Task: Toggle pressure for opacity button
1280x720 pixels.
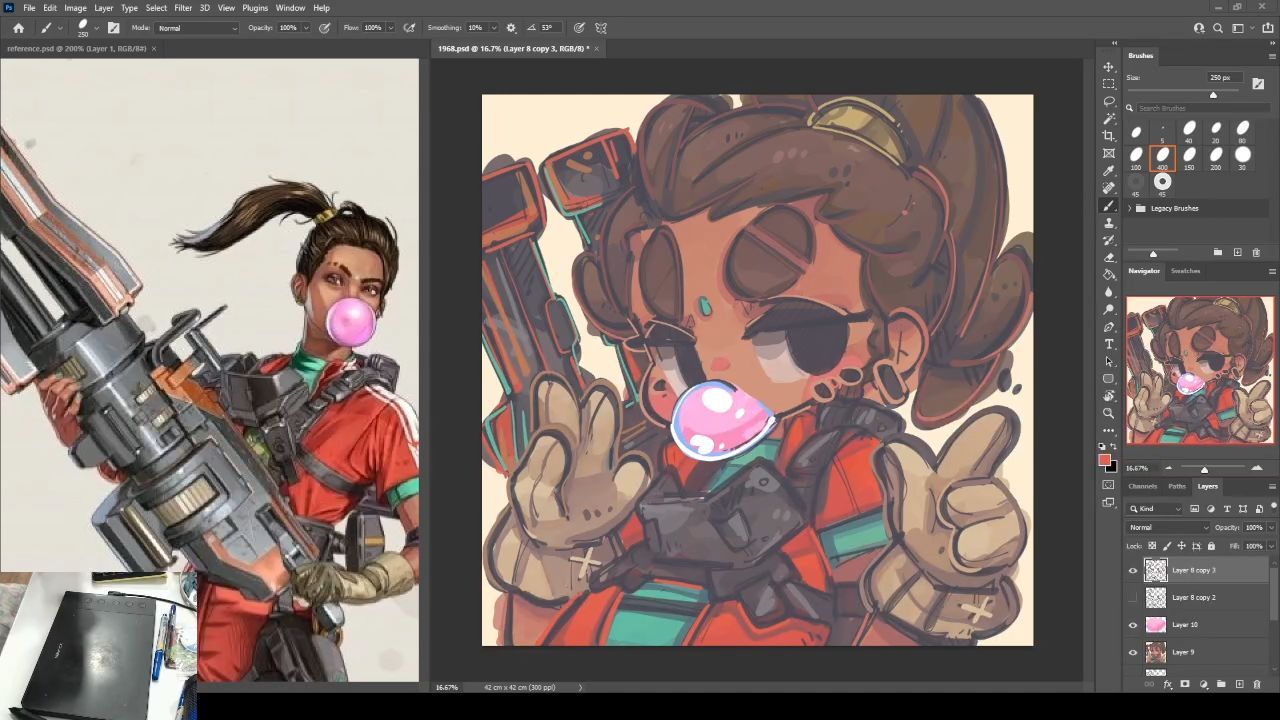Action: tap(324, 28)
